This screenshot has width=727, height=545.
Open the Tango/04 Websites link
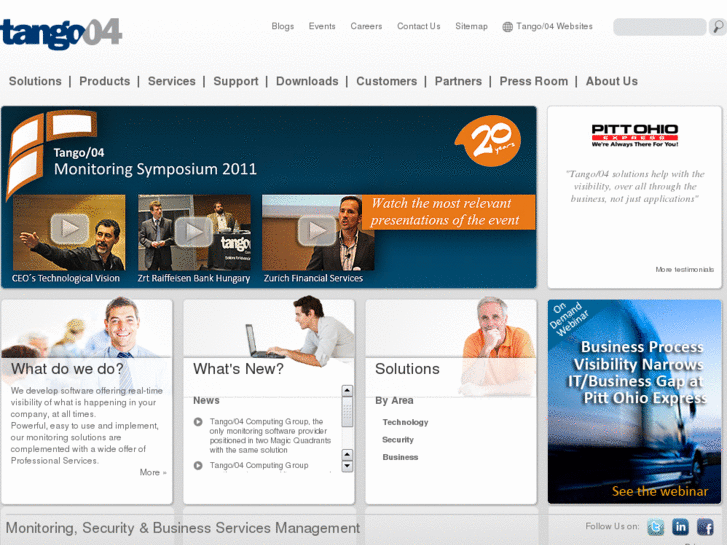[x=555, y=26]
